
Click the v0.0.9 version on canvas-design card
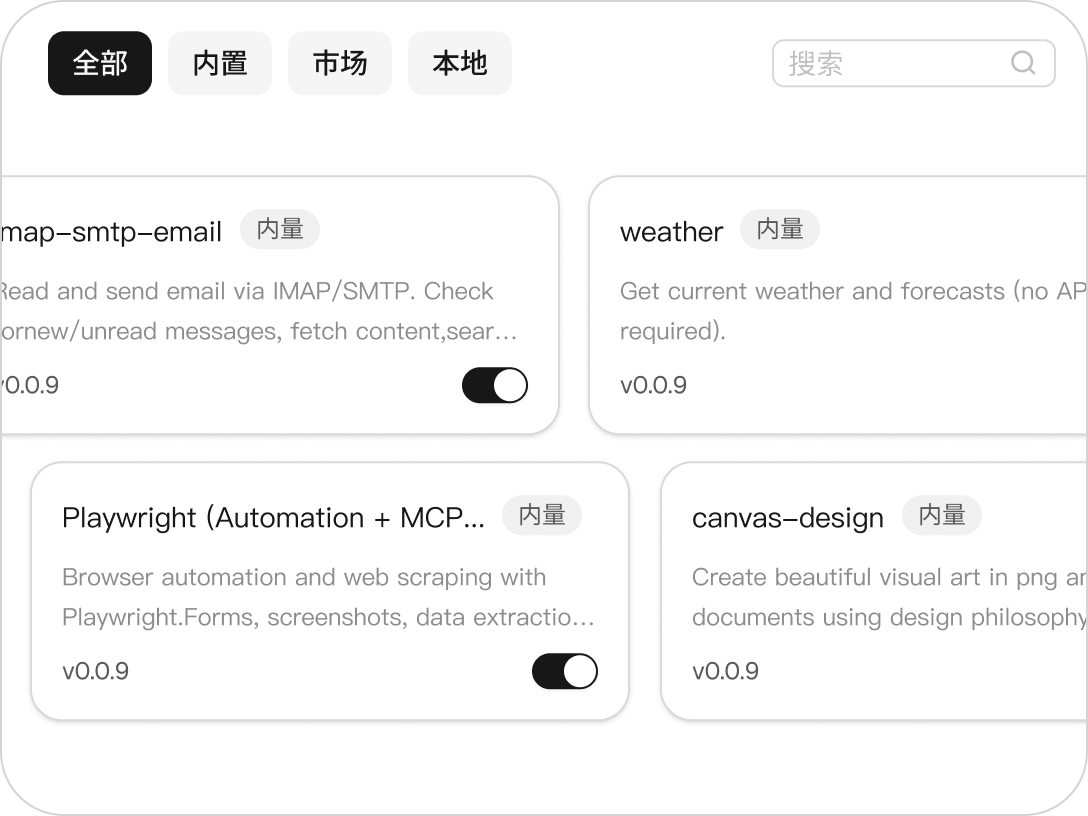click(x=725, y=671)
